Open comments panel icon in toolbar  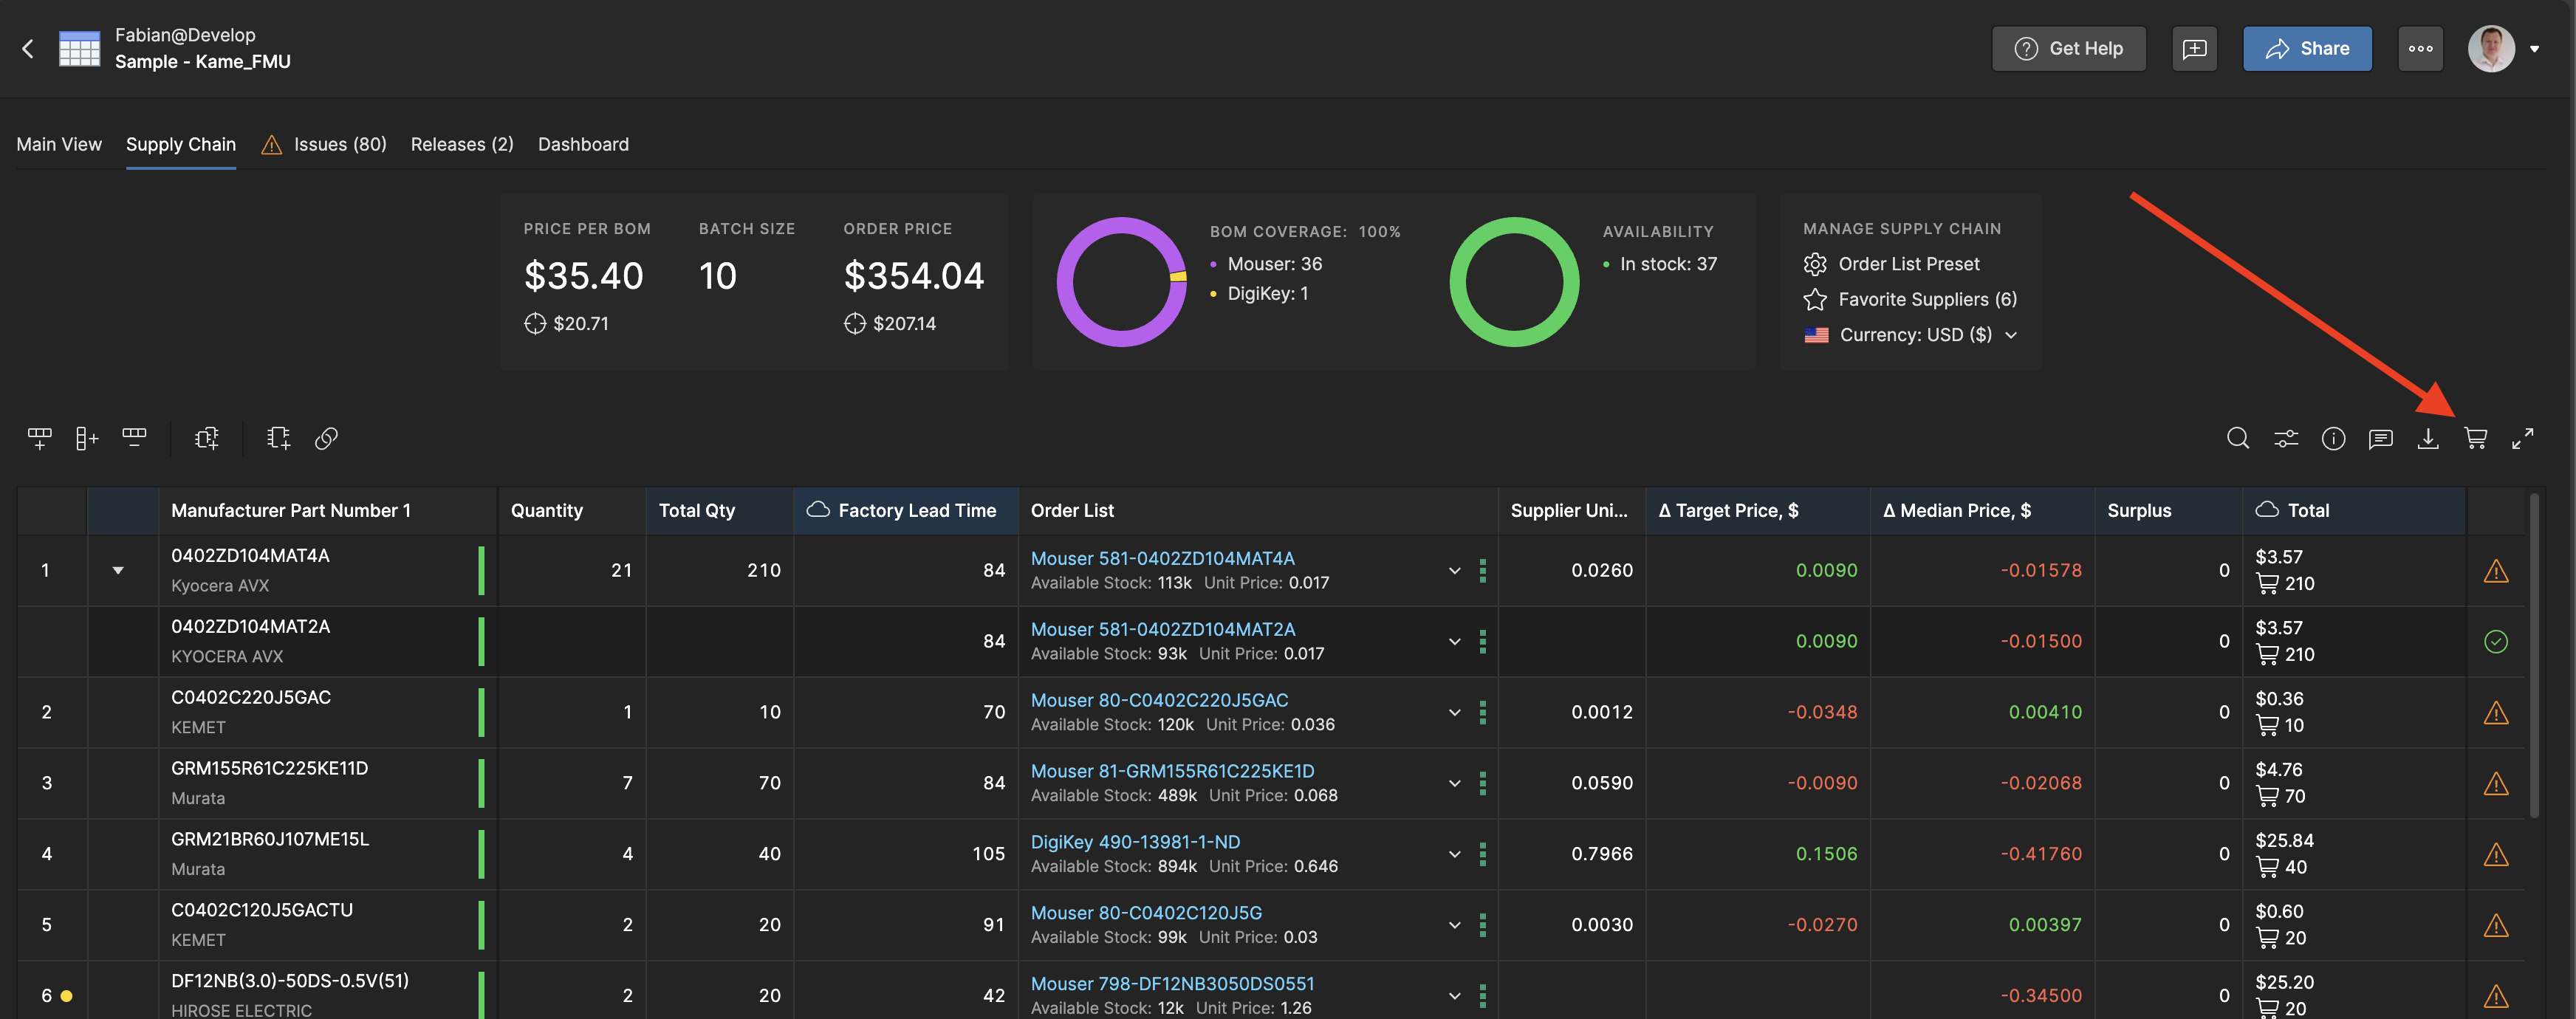2380,438
